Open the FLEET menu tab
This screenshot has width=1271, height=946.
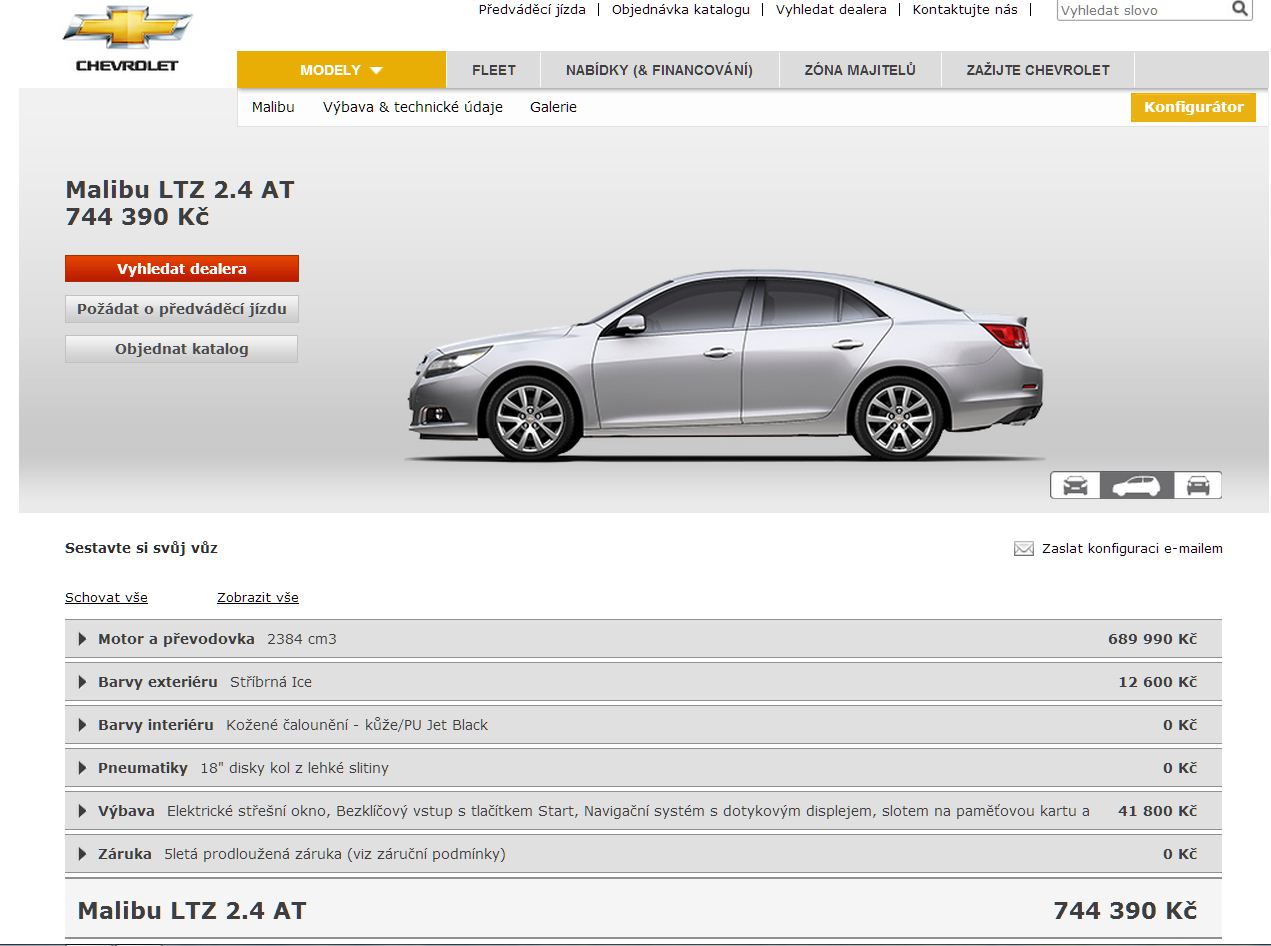(x=493, y=70)
